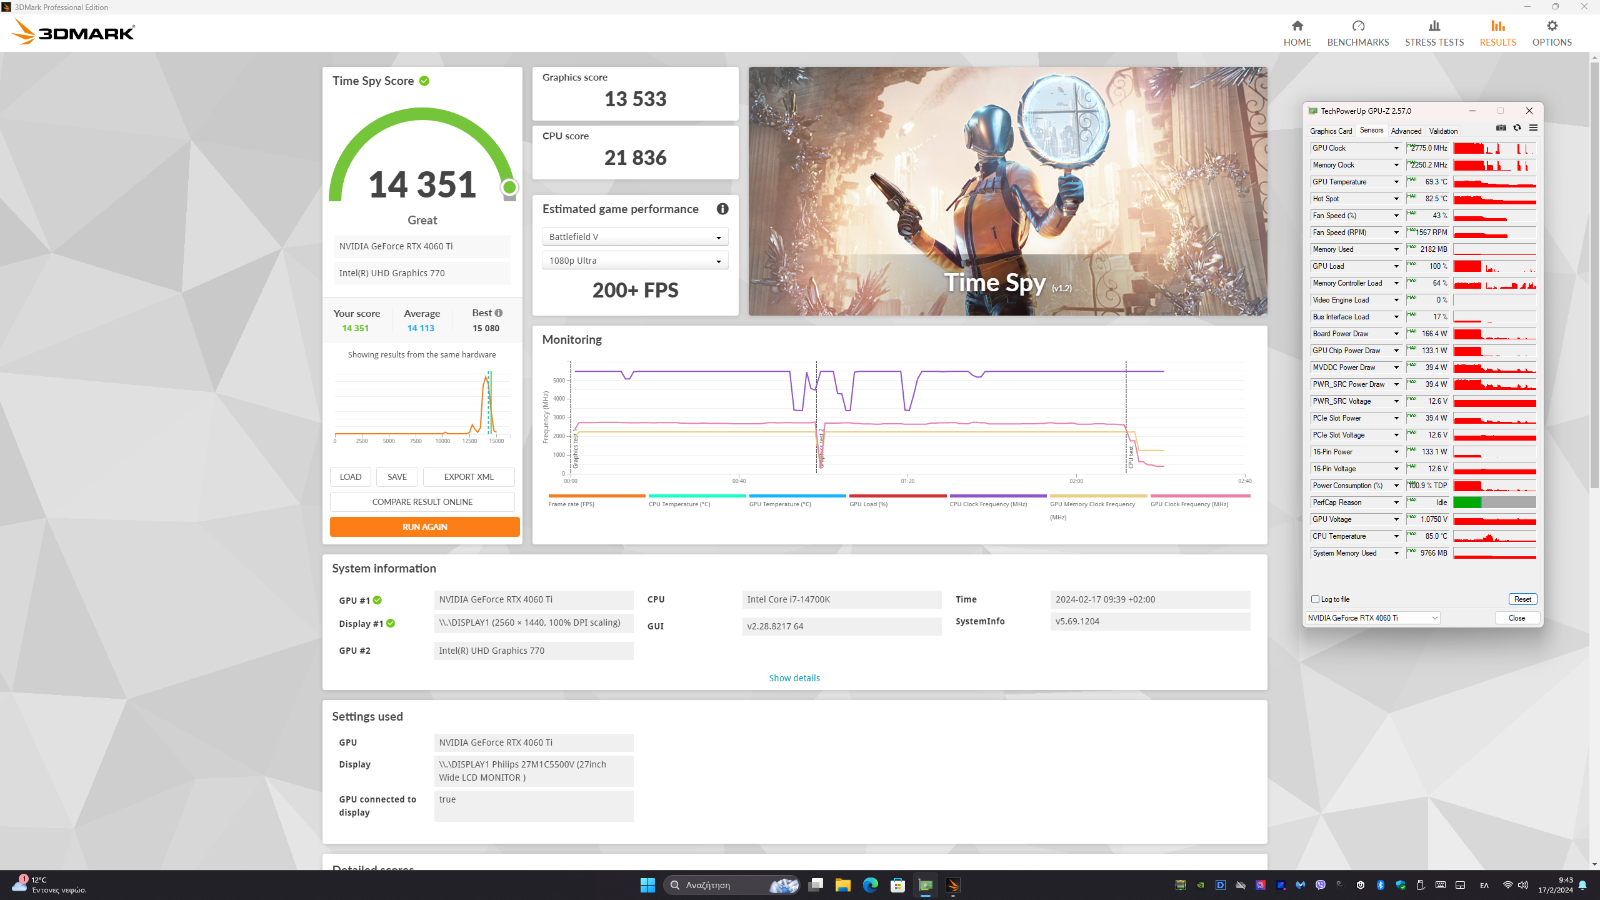Click the orange RUN AGAIN button
The image size is (1600, 900).
click(425, 527)
